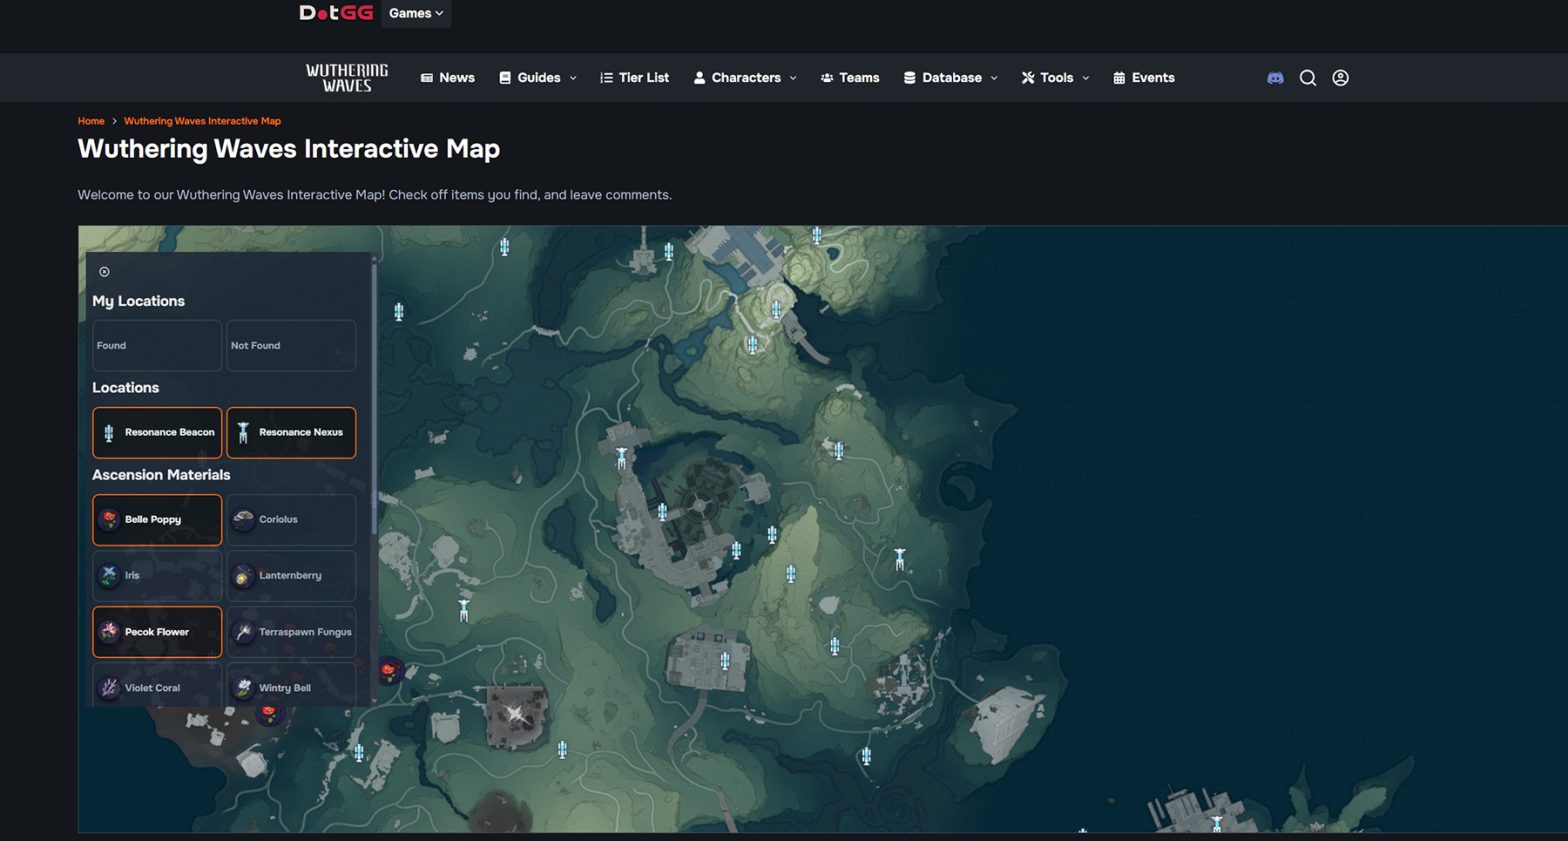
Task: Expand the Guides menu chevron
Action: pos(573,78)
